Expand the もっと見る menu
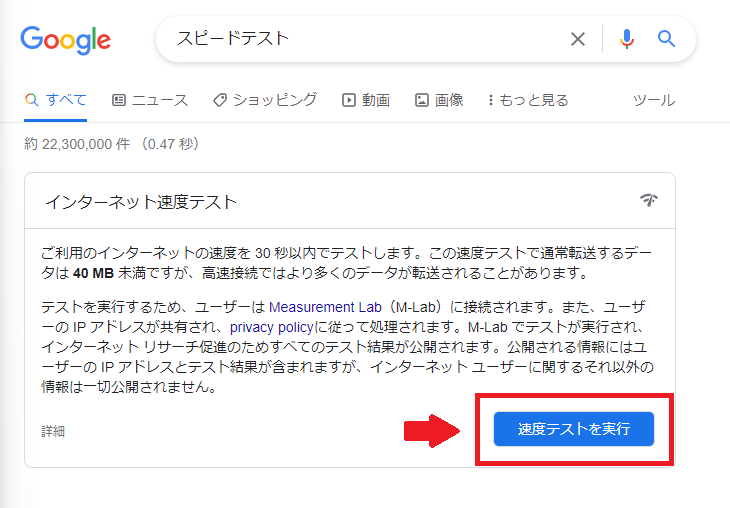 point(528,100)
